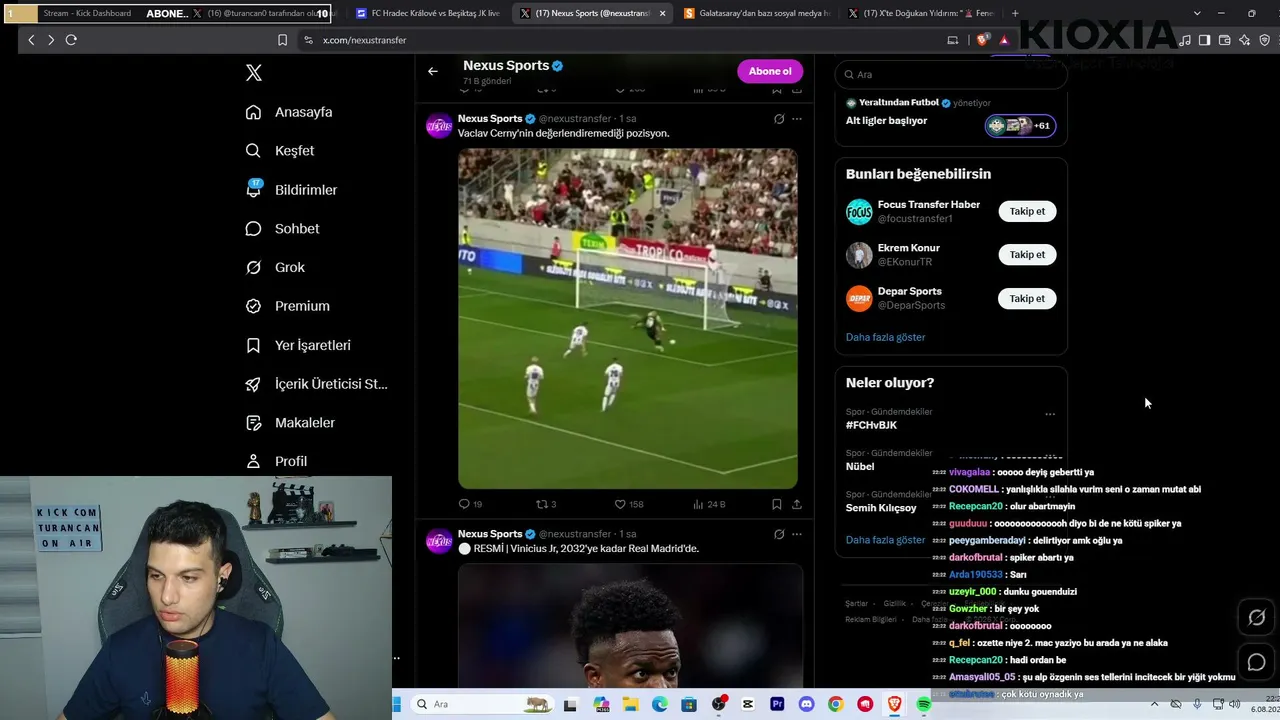Bookmark this page in the address bar

coord(282,40)
